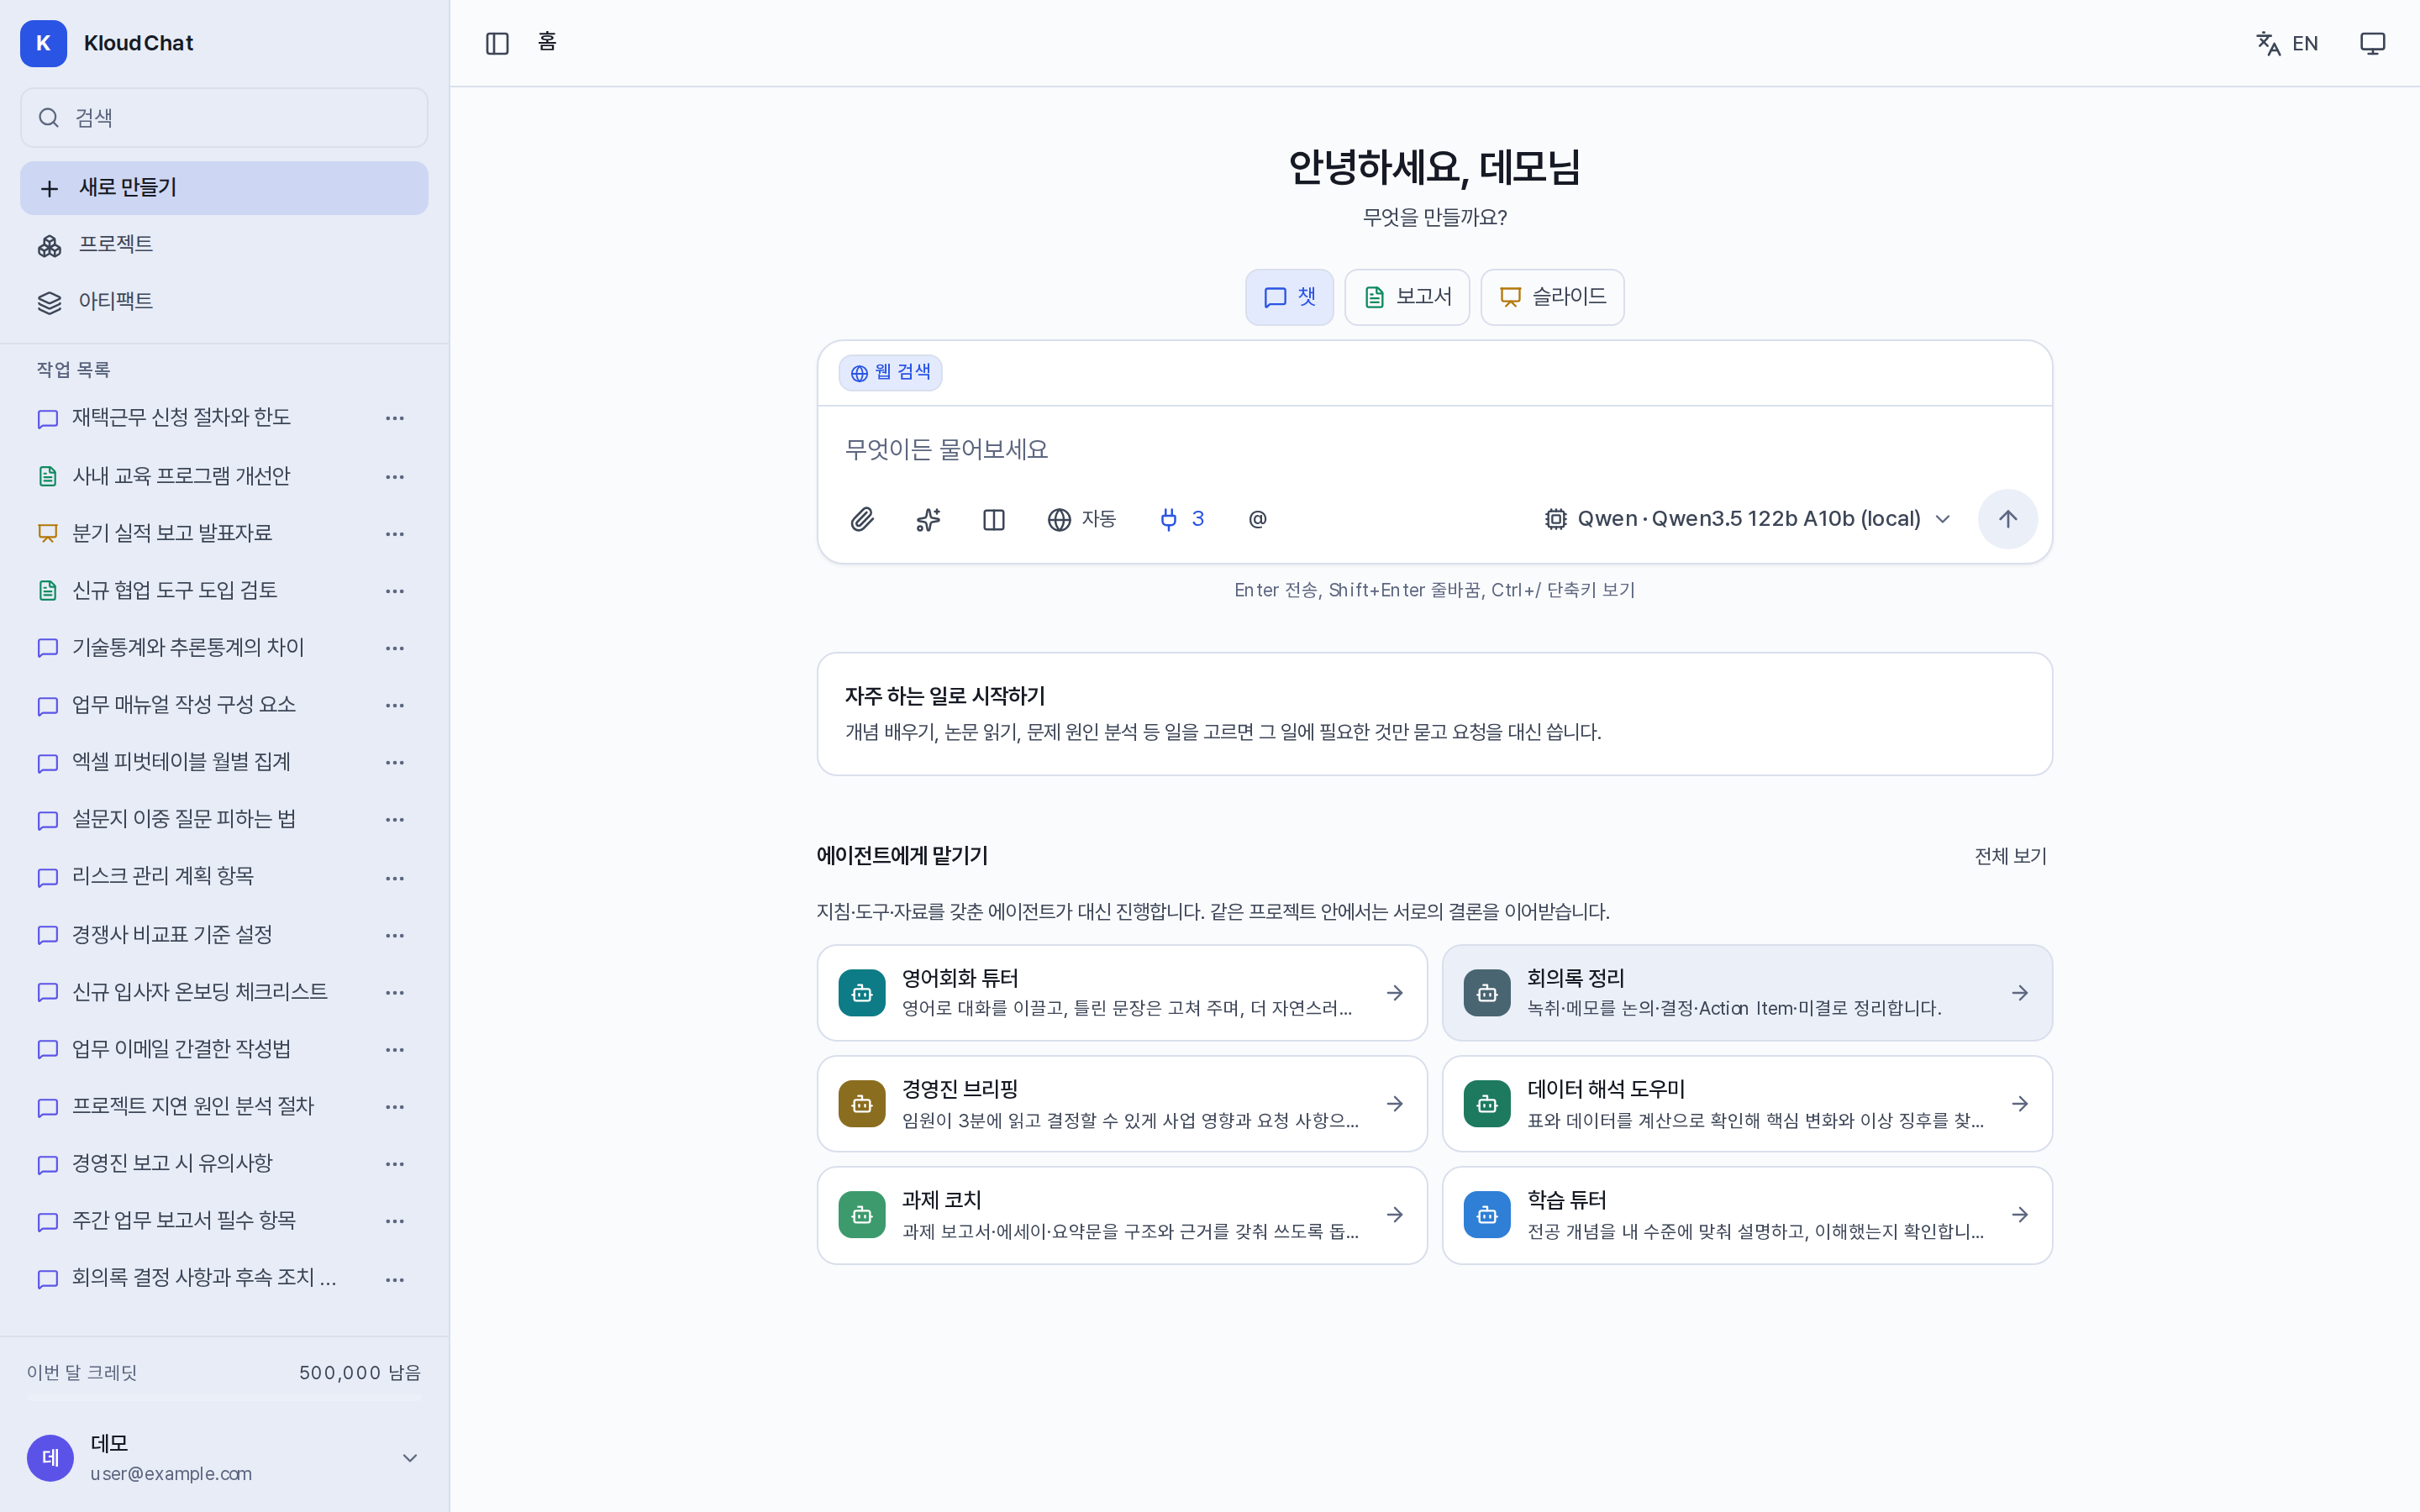
Task: Select the 슬라이드 tab
Action: [1552, 297]
